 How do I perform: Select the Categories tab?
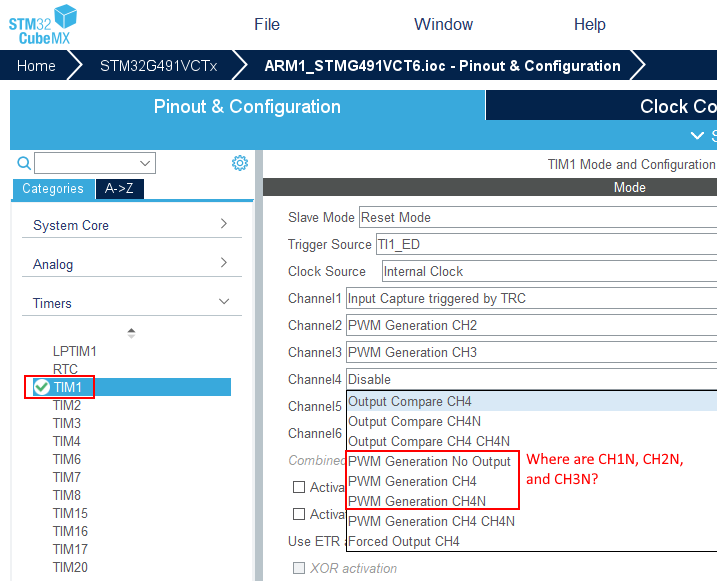53,189
